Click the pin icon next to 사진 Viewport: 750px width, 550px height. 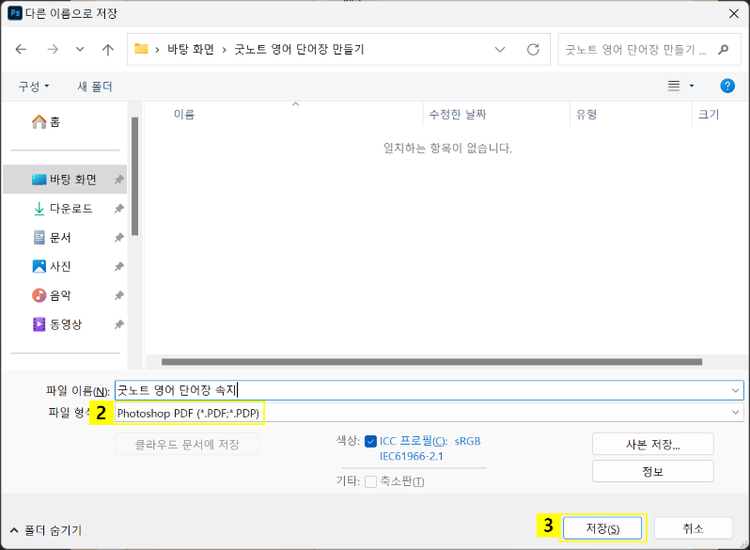point(119,266)
